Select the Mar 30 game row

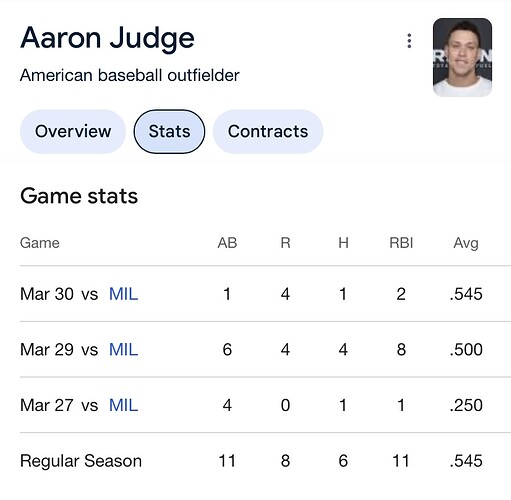265,294
